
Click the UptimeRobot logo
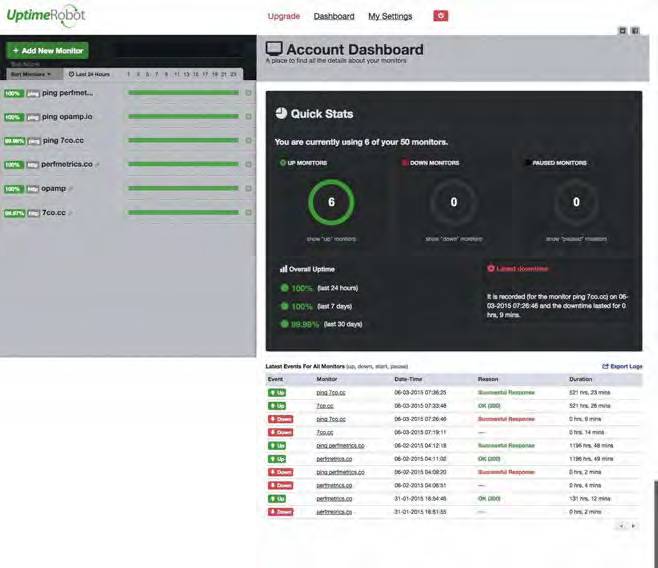point(46,16)
